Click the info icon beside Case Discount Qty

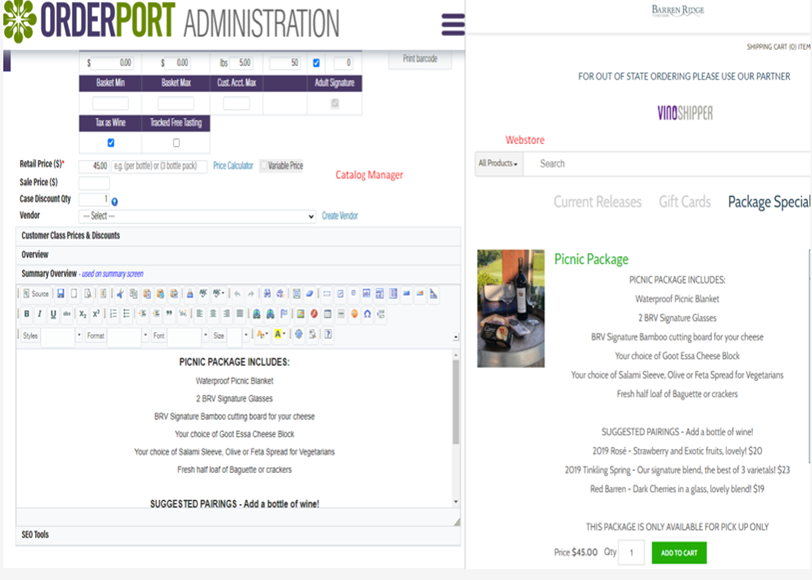[x=114, y=201]
